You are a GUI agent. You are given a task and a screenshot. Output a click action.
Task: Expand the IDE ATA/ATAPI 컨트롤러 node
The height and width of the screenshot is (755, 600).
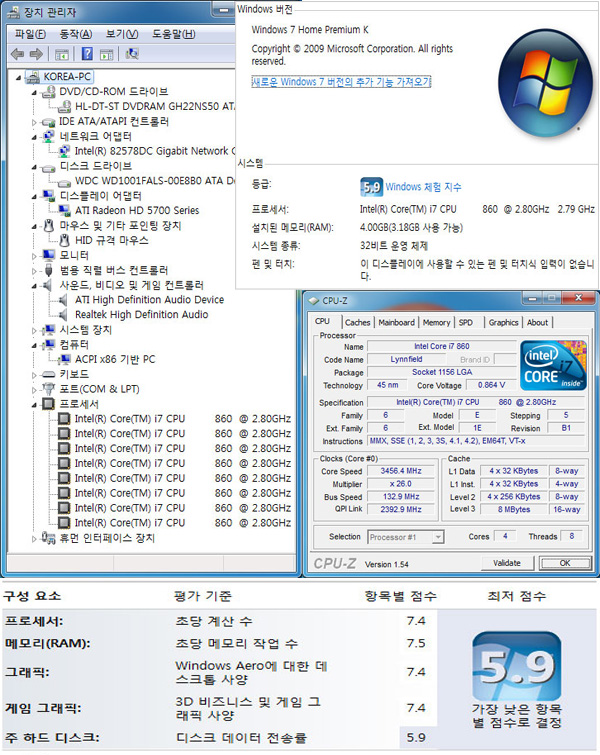pos(34,122)
